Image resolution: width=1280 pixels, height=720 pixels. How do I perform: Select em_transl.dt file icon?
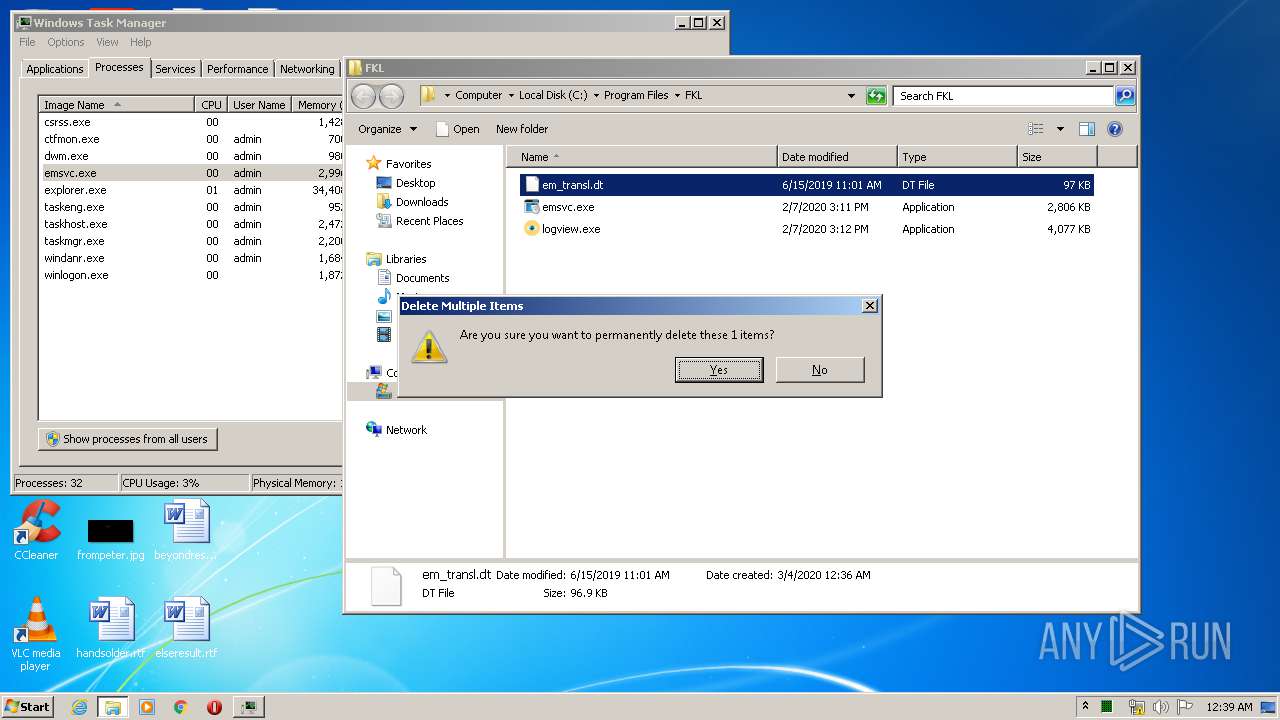[532, 185]
